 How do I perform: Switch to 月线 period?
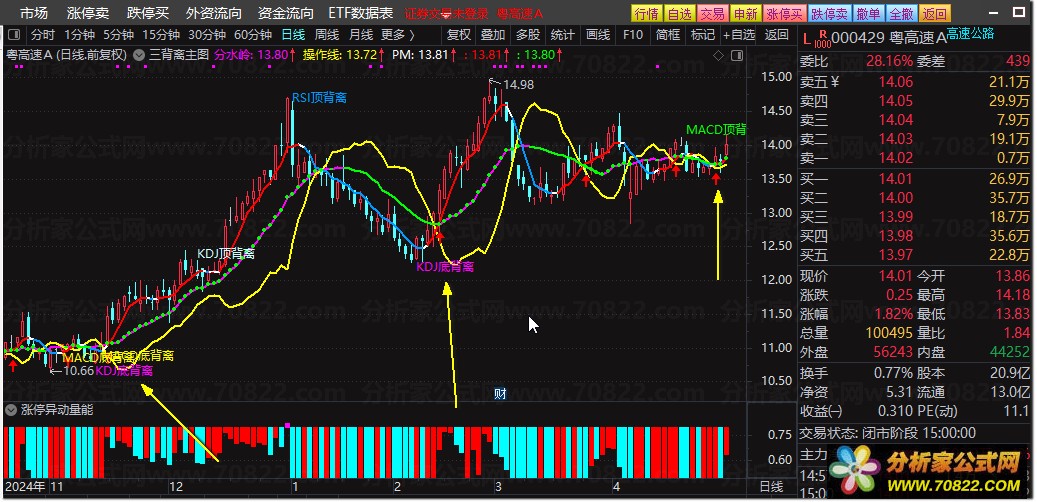coord(360,35)
